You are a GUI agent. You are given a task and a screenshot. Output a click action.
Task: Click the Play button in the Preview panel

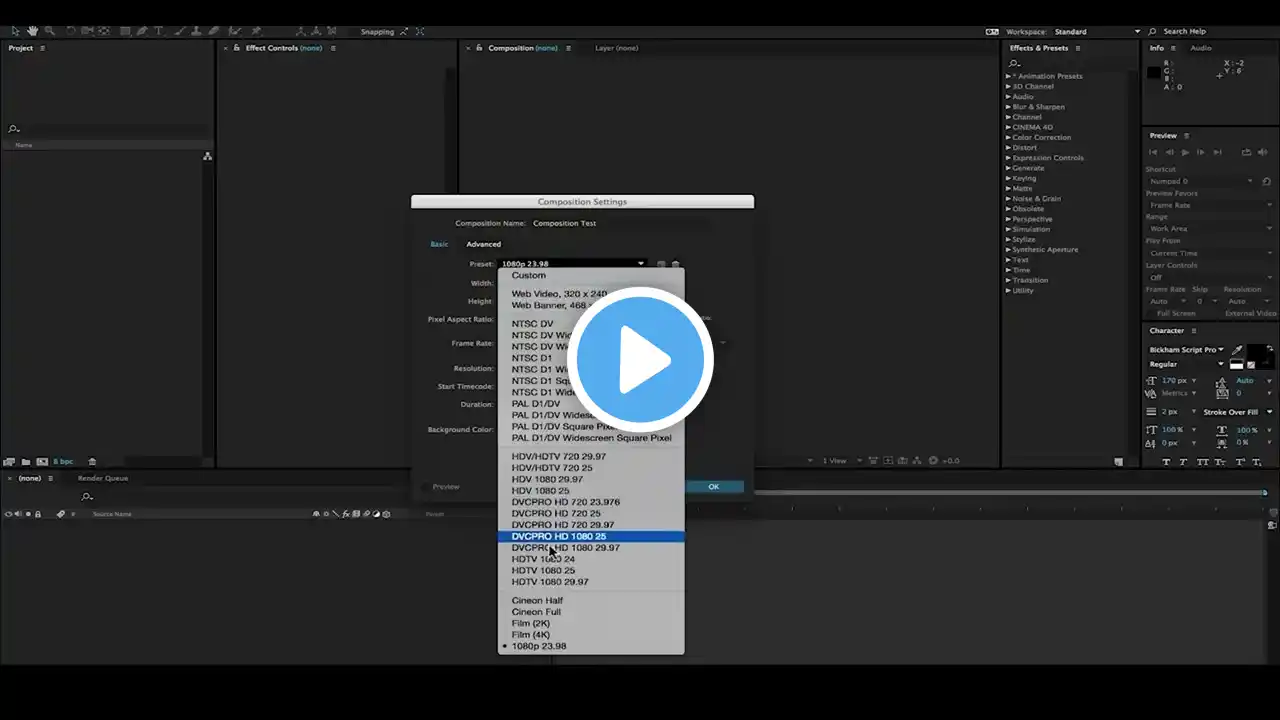[x=1185, y=152]
